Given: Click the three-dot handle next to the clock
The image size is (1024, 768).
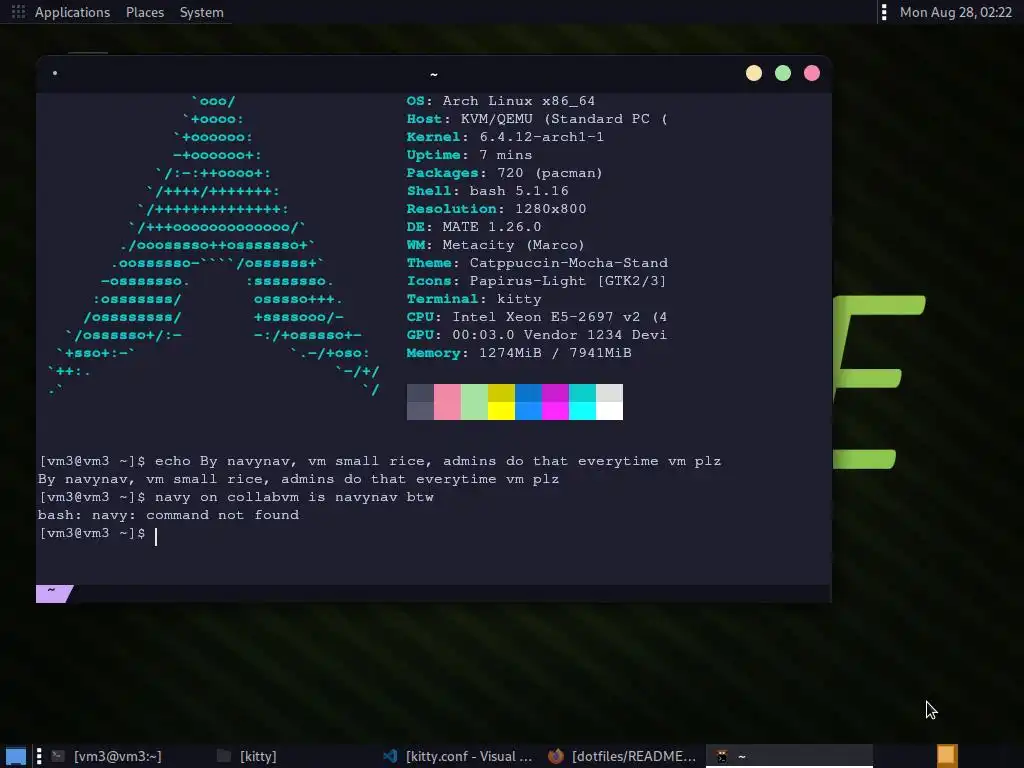Looking at the screenshot, I should pos(884,12).
